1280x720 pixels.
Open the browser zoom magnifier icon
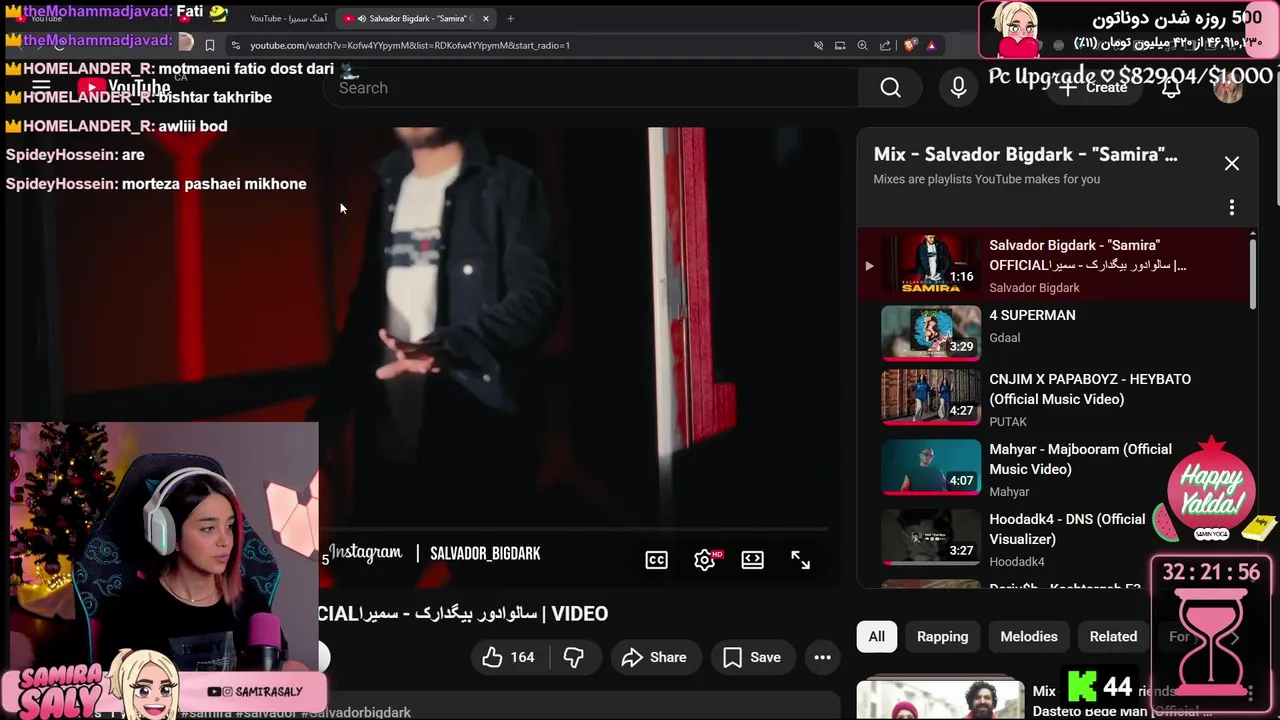tap(862, 45)
